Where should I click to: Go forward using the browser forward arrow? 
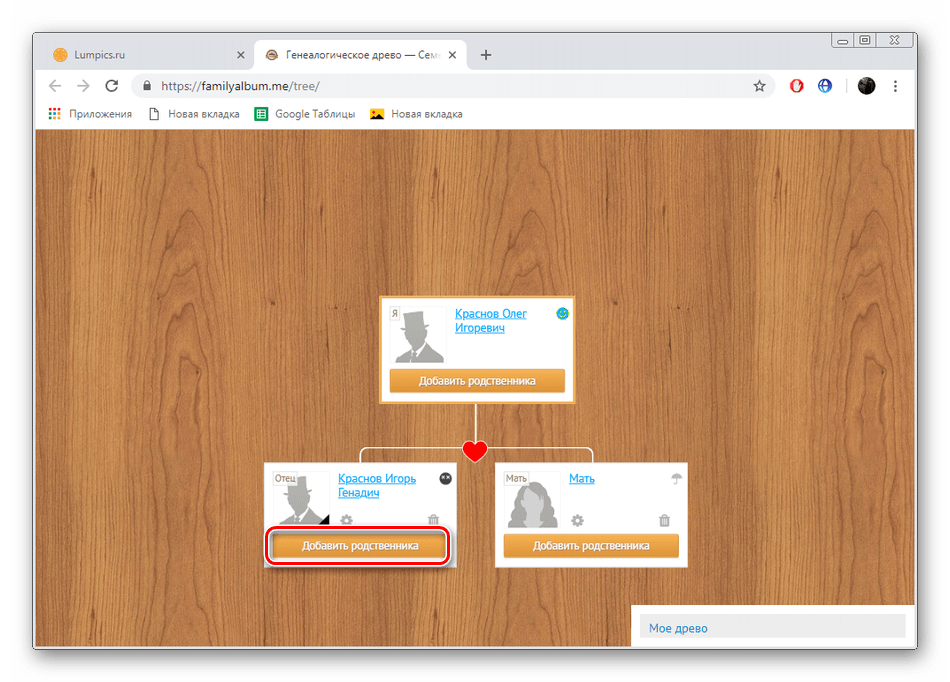[83, 86]
